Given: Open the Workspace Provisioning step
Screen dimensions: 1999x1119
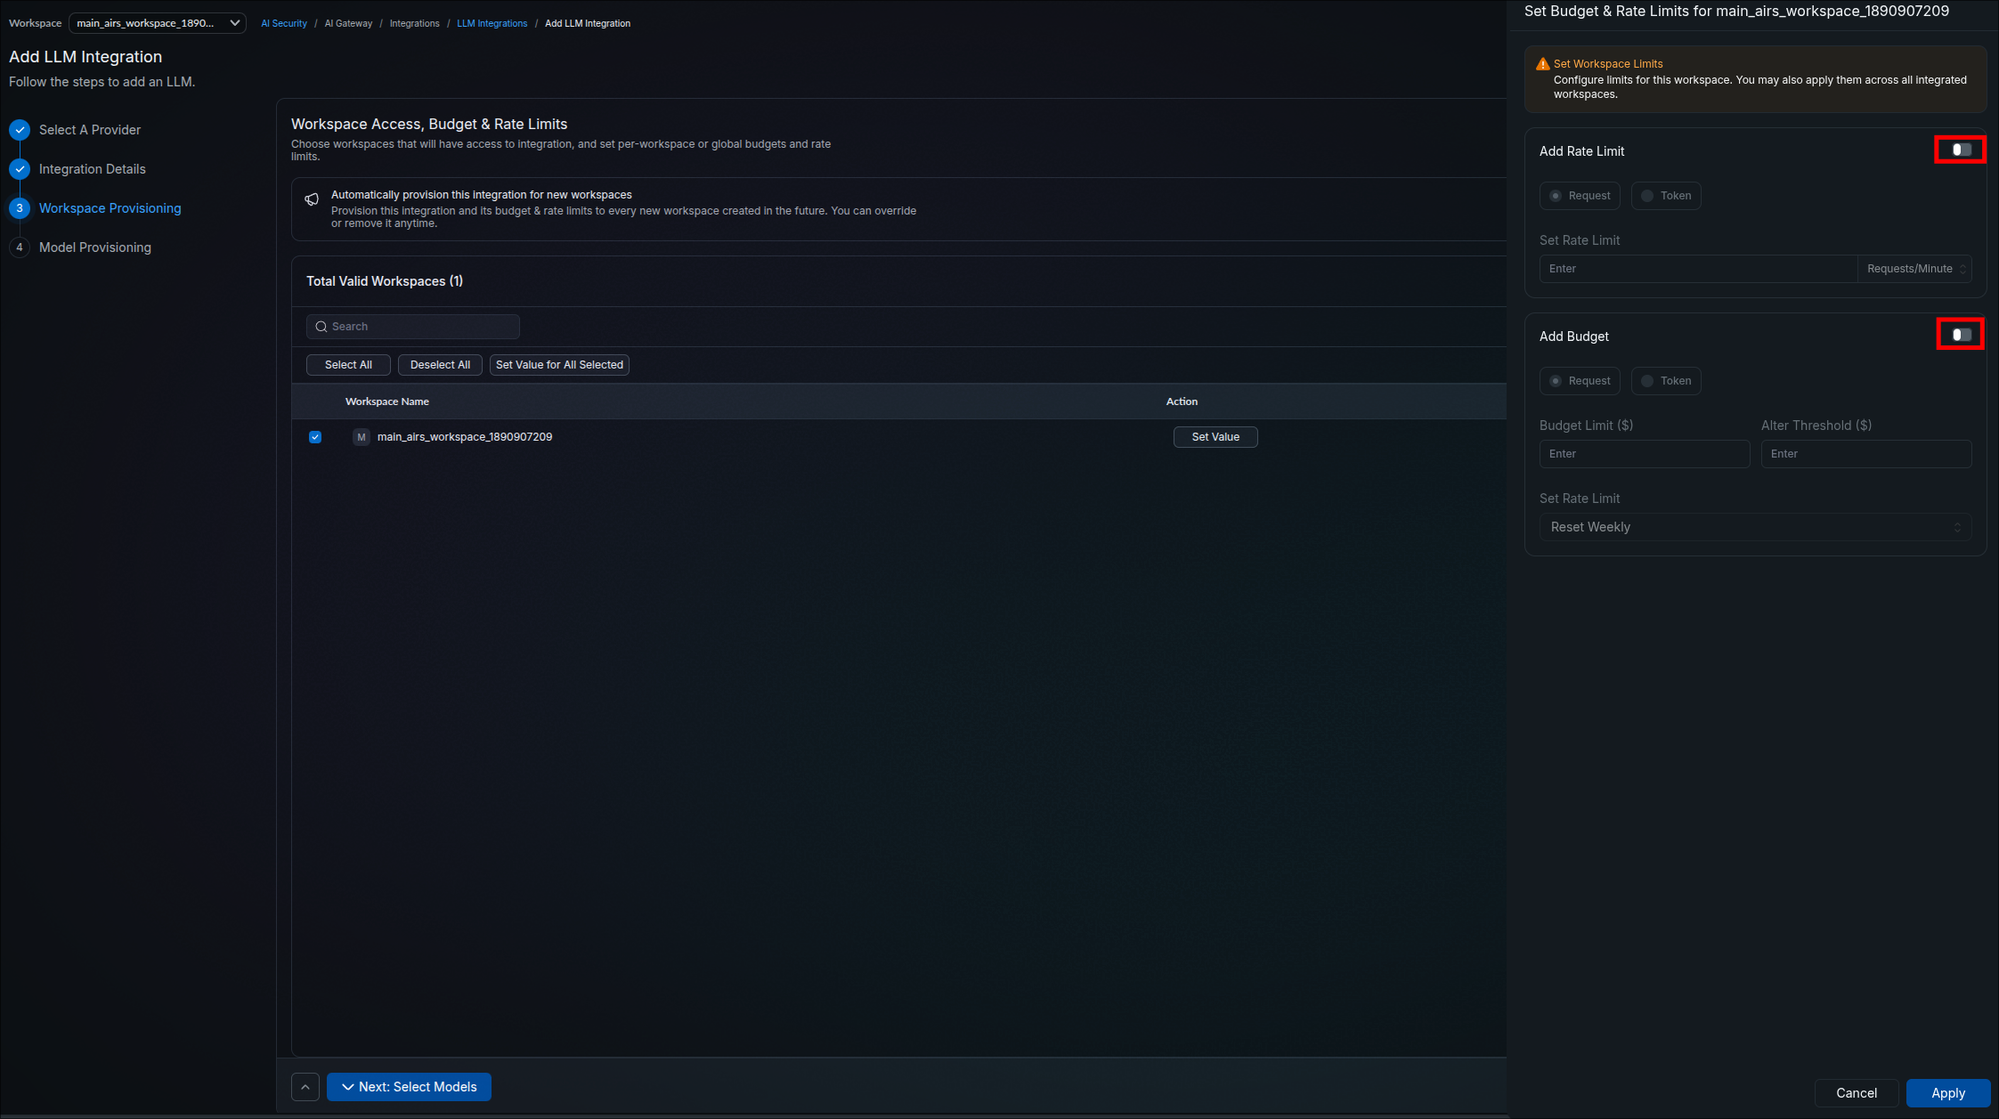Looking at the screenshot, I should coord(110,208).
